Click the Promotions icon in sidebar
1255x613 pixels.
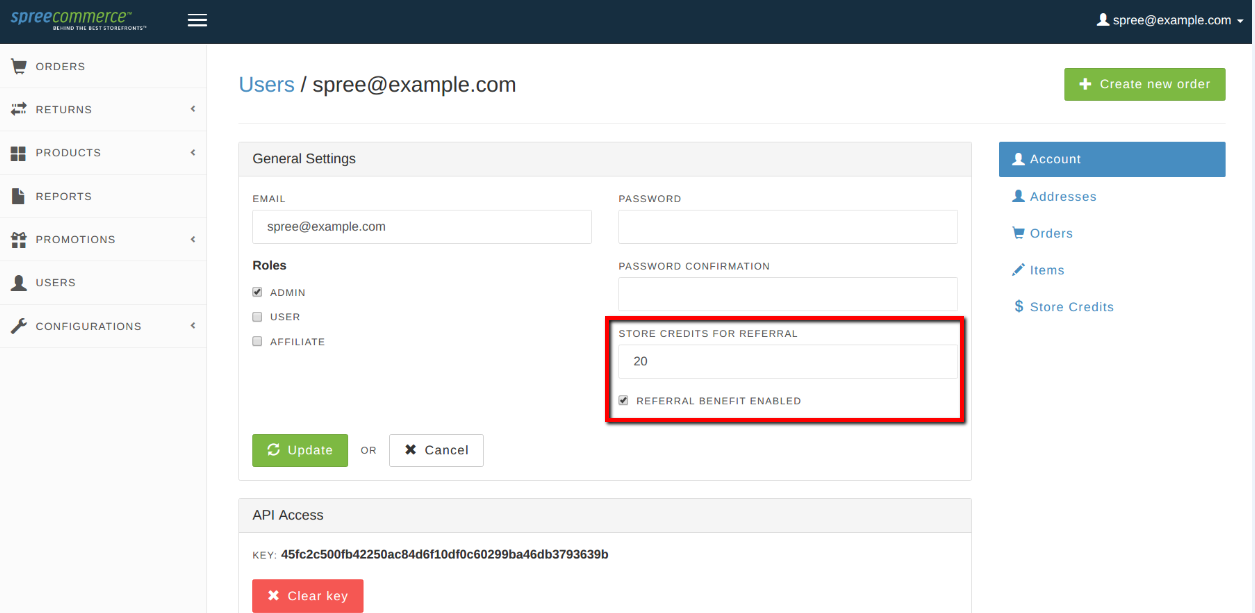pyautogui.click(x=18, y=239)
